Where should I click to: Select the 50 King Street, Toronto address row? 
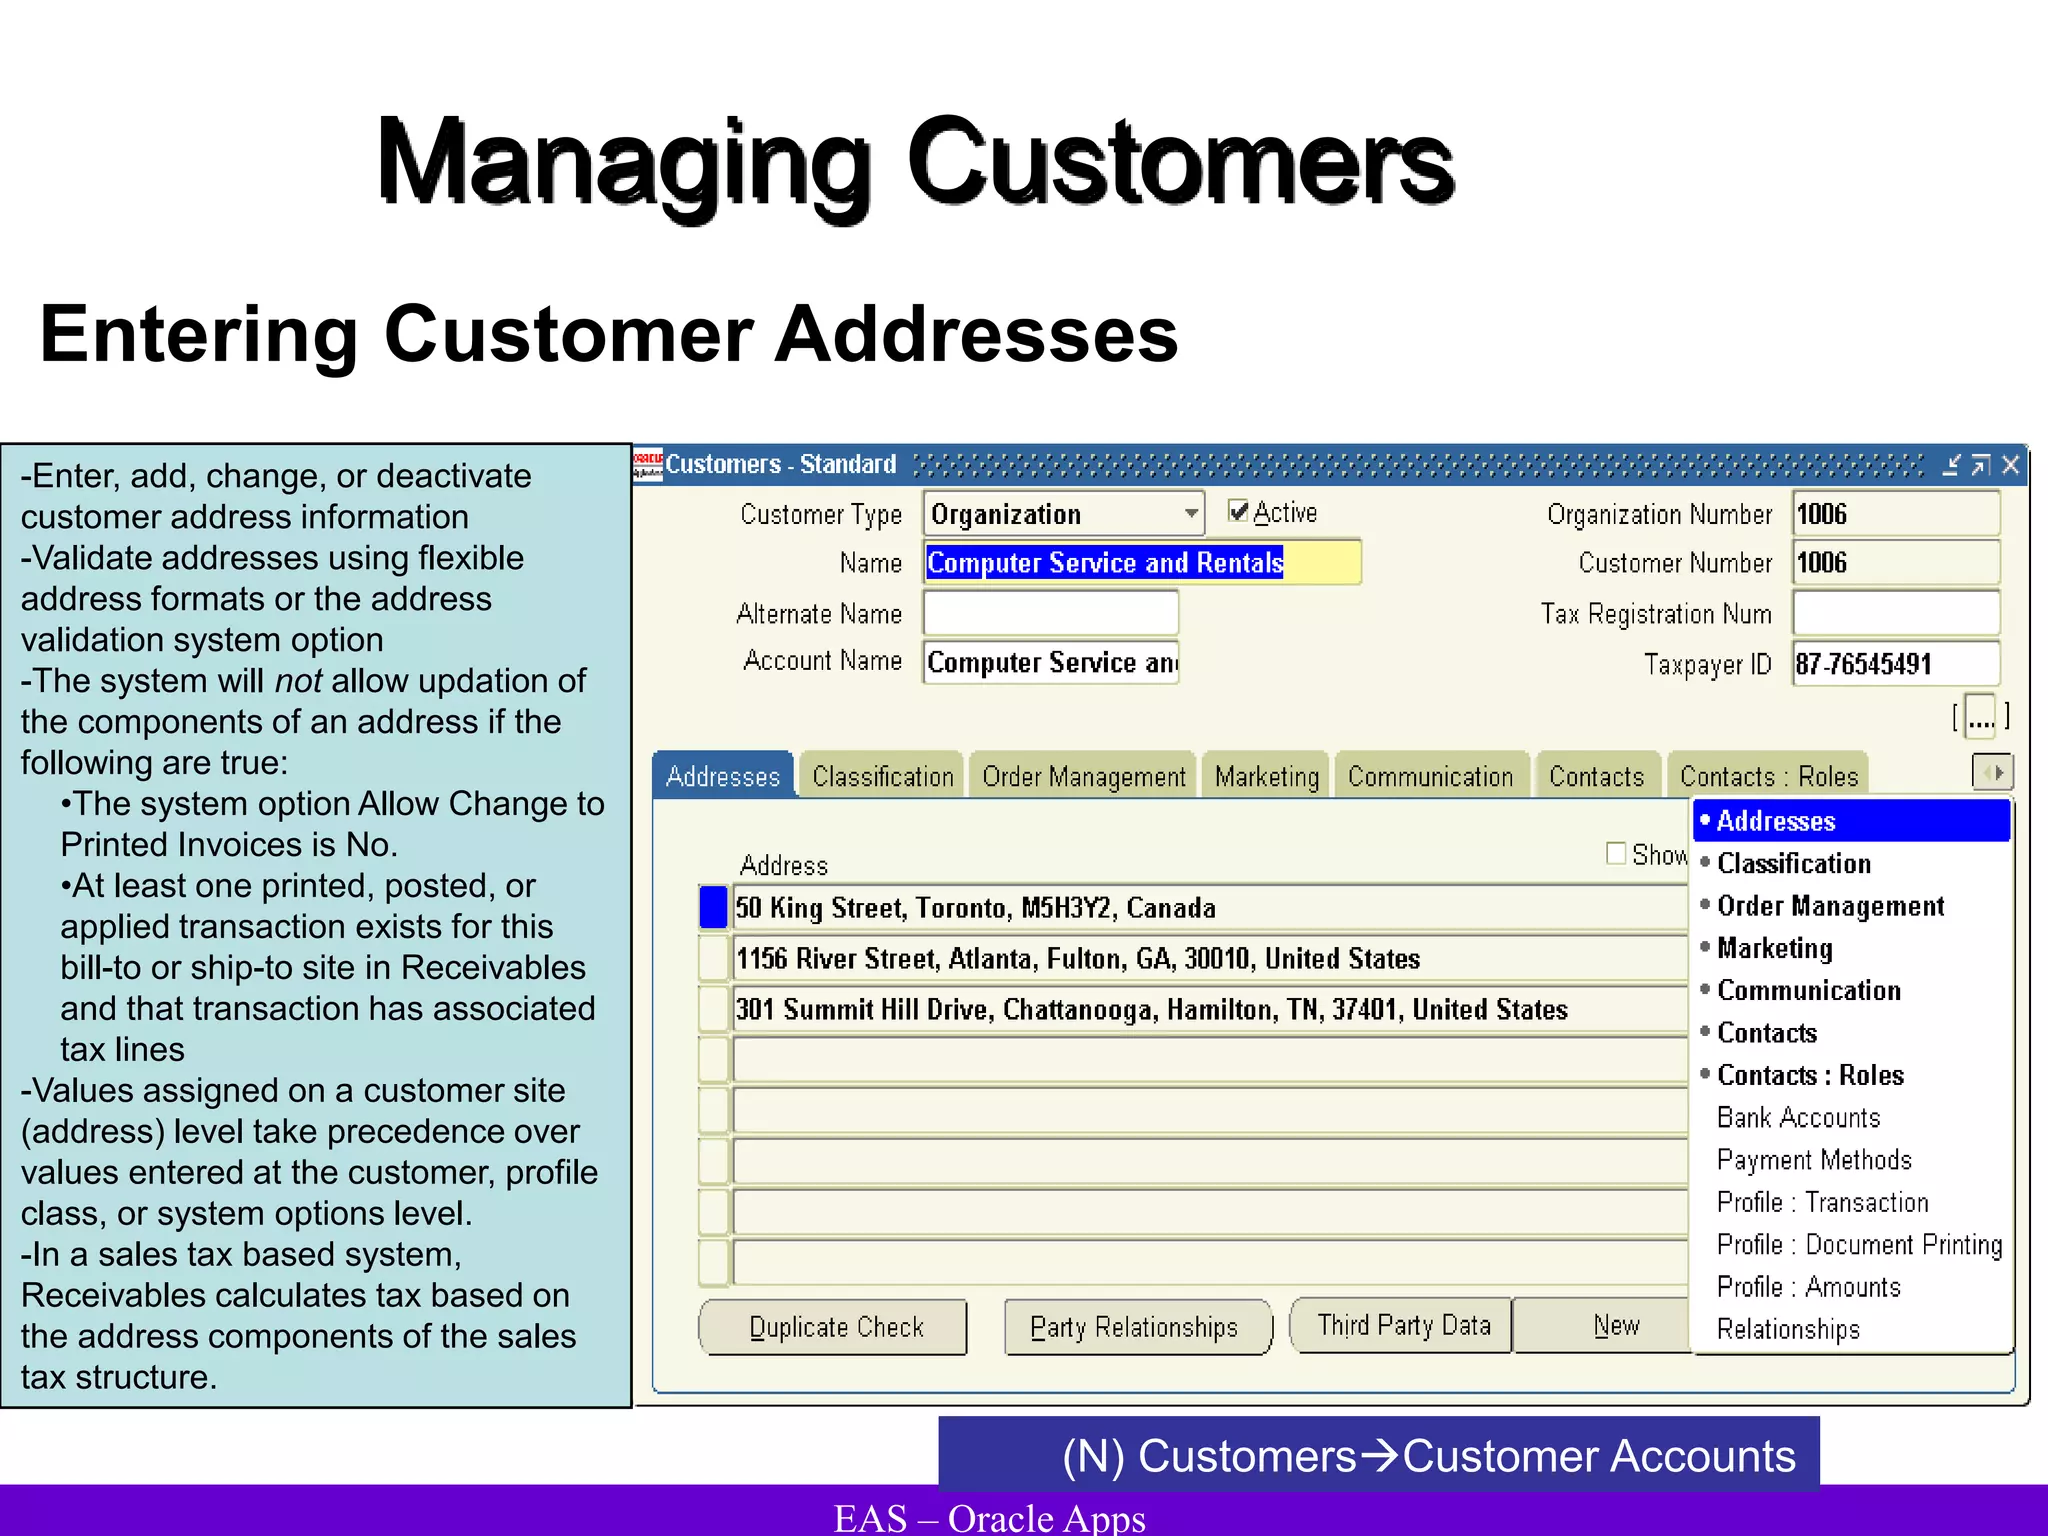pos(1210,908)
